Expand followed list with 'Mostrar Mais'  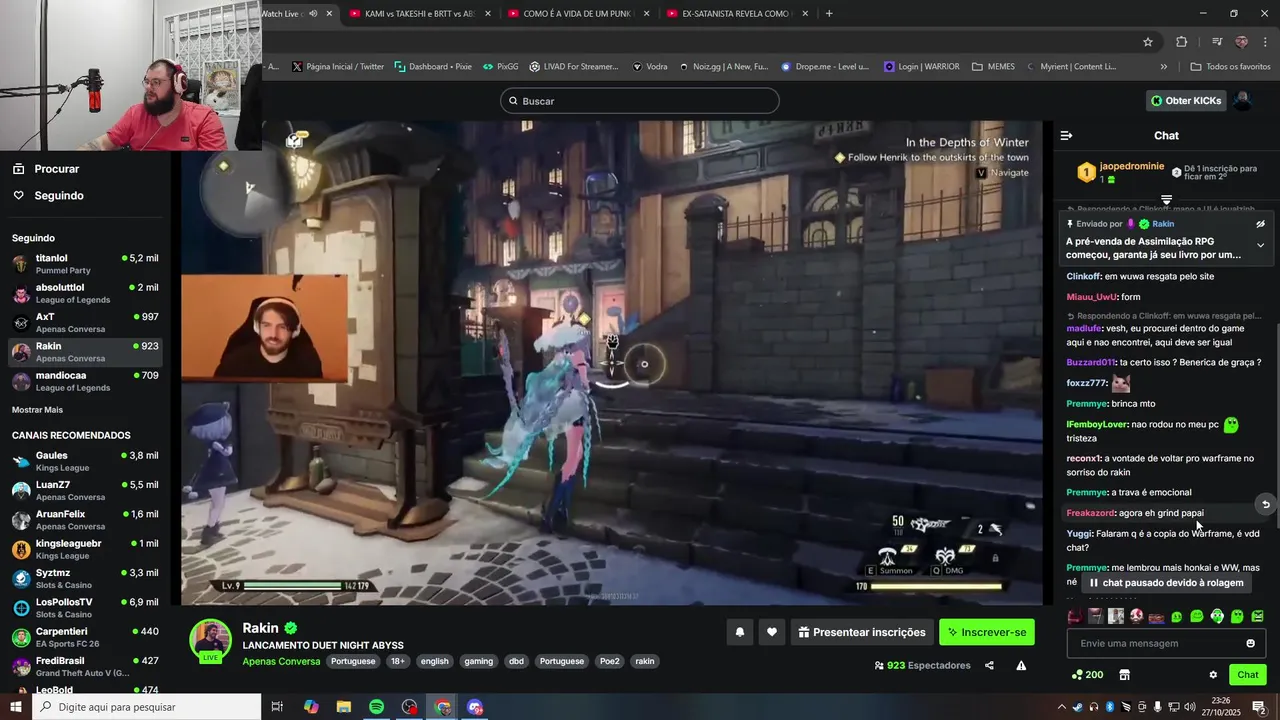37,410
